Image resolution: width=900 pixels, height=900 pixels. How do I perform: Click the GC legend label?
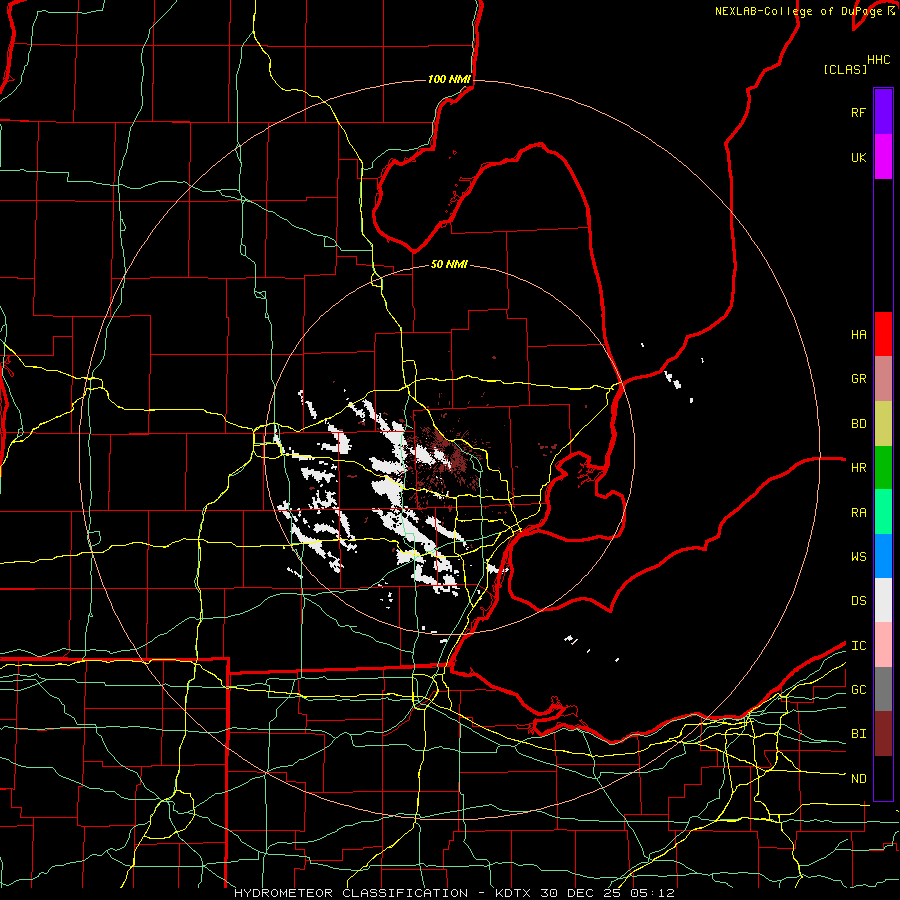point(858,690)
